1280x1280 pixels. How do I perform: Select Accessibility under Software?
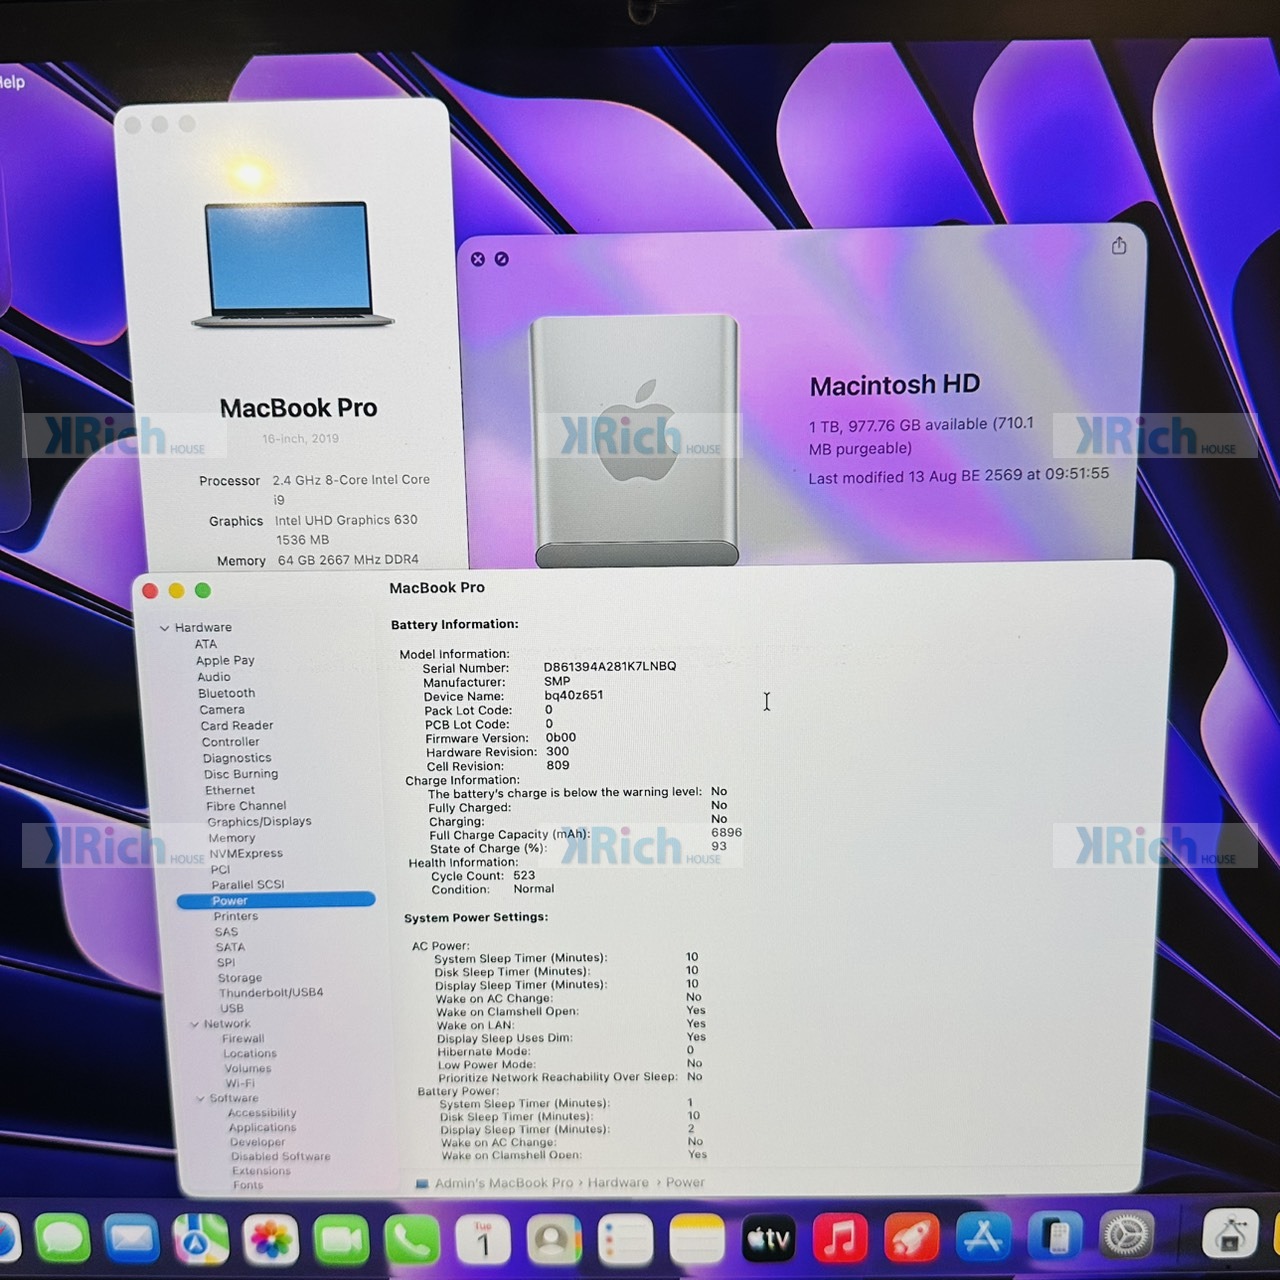[262, 1112]
